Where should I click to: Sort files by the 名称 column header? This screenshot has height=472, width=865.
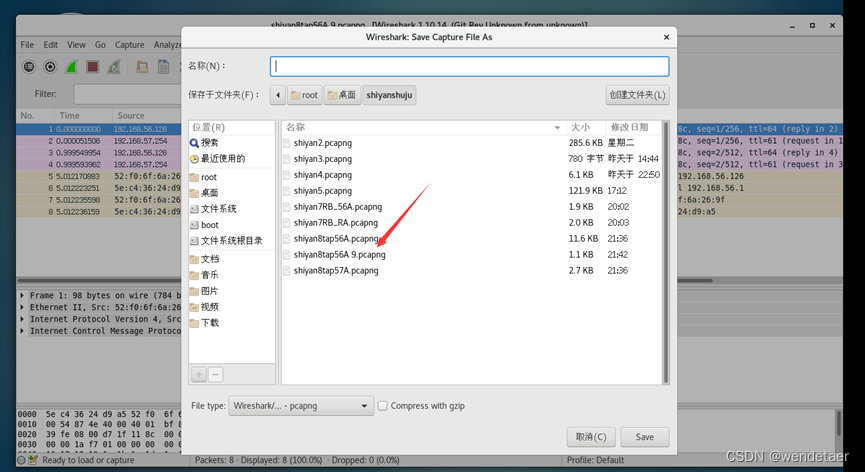coord(424,127)
